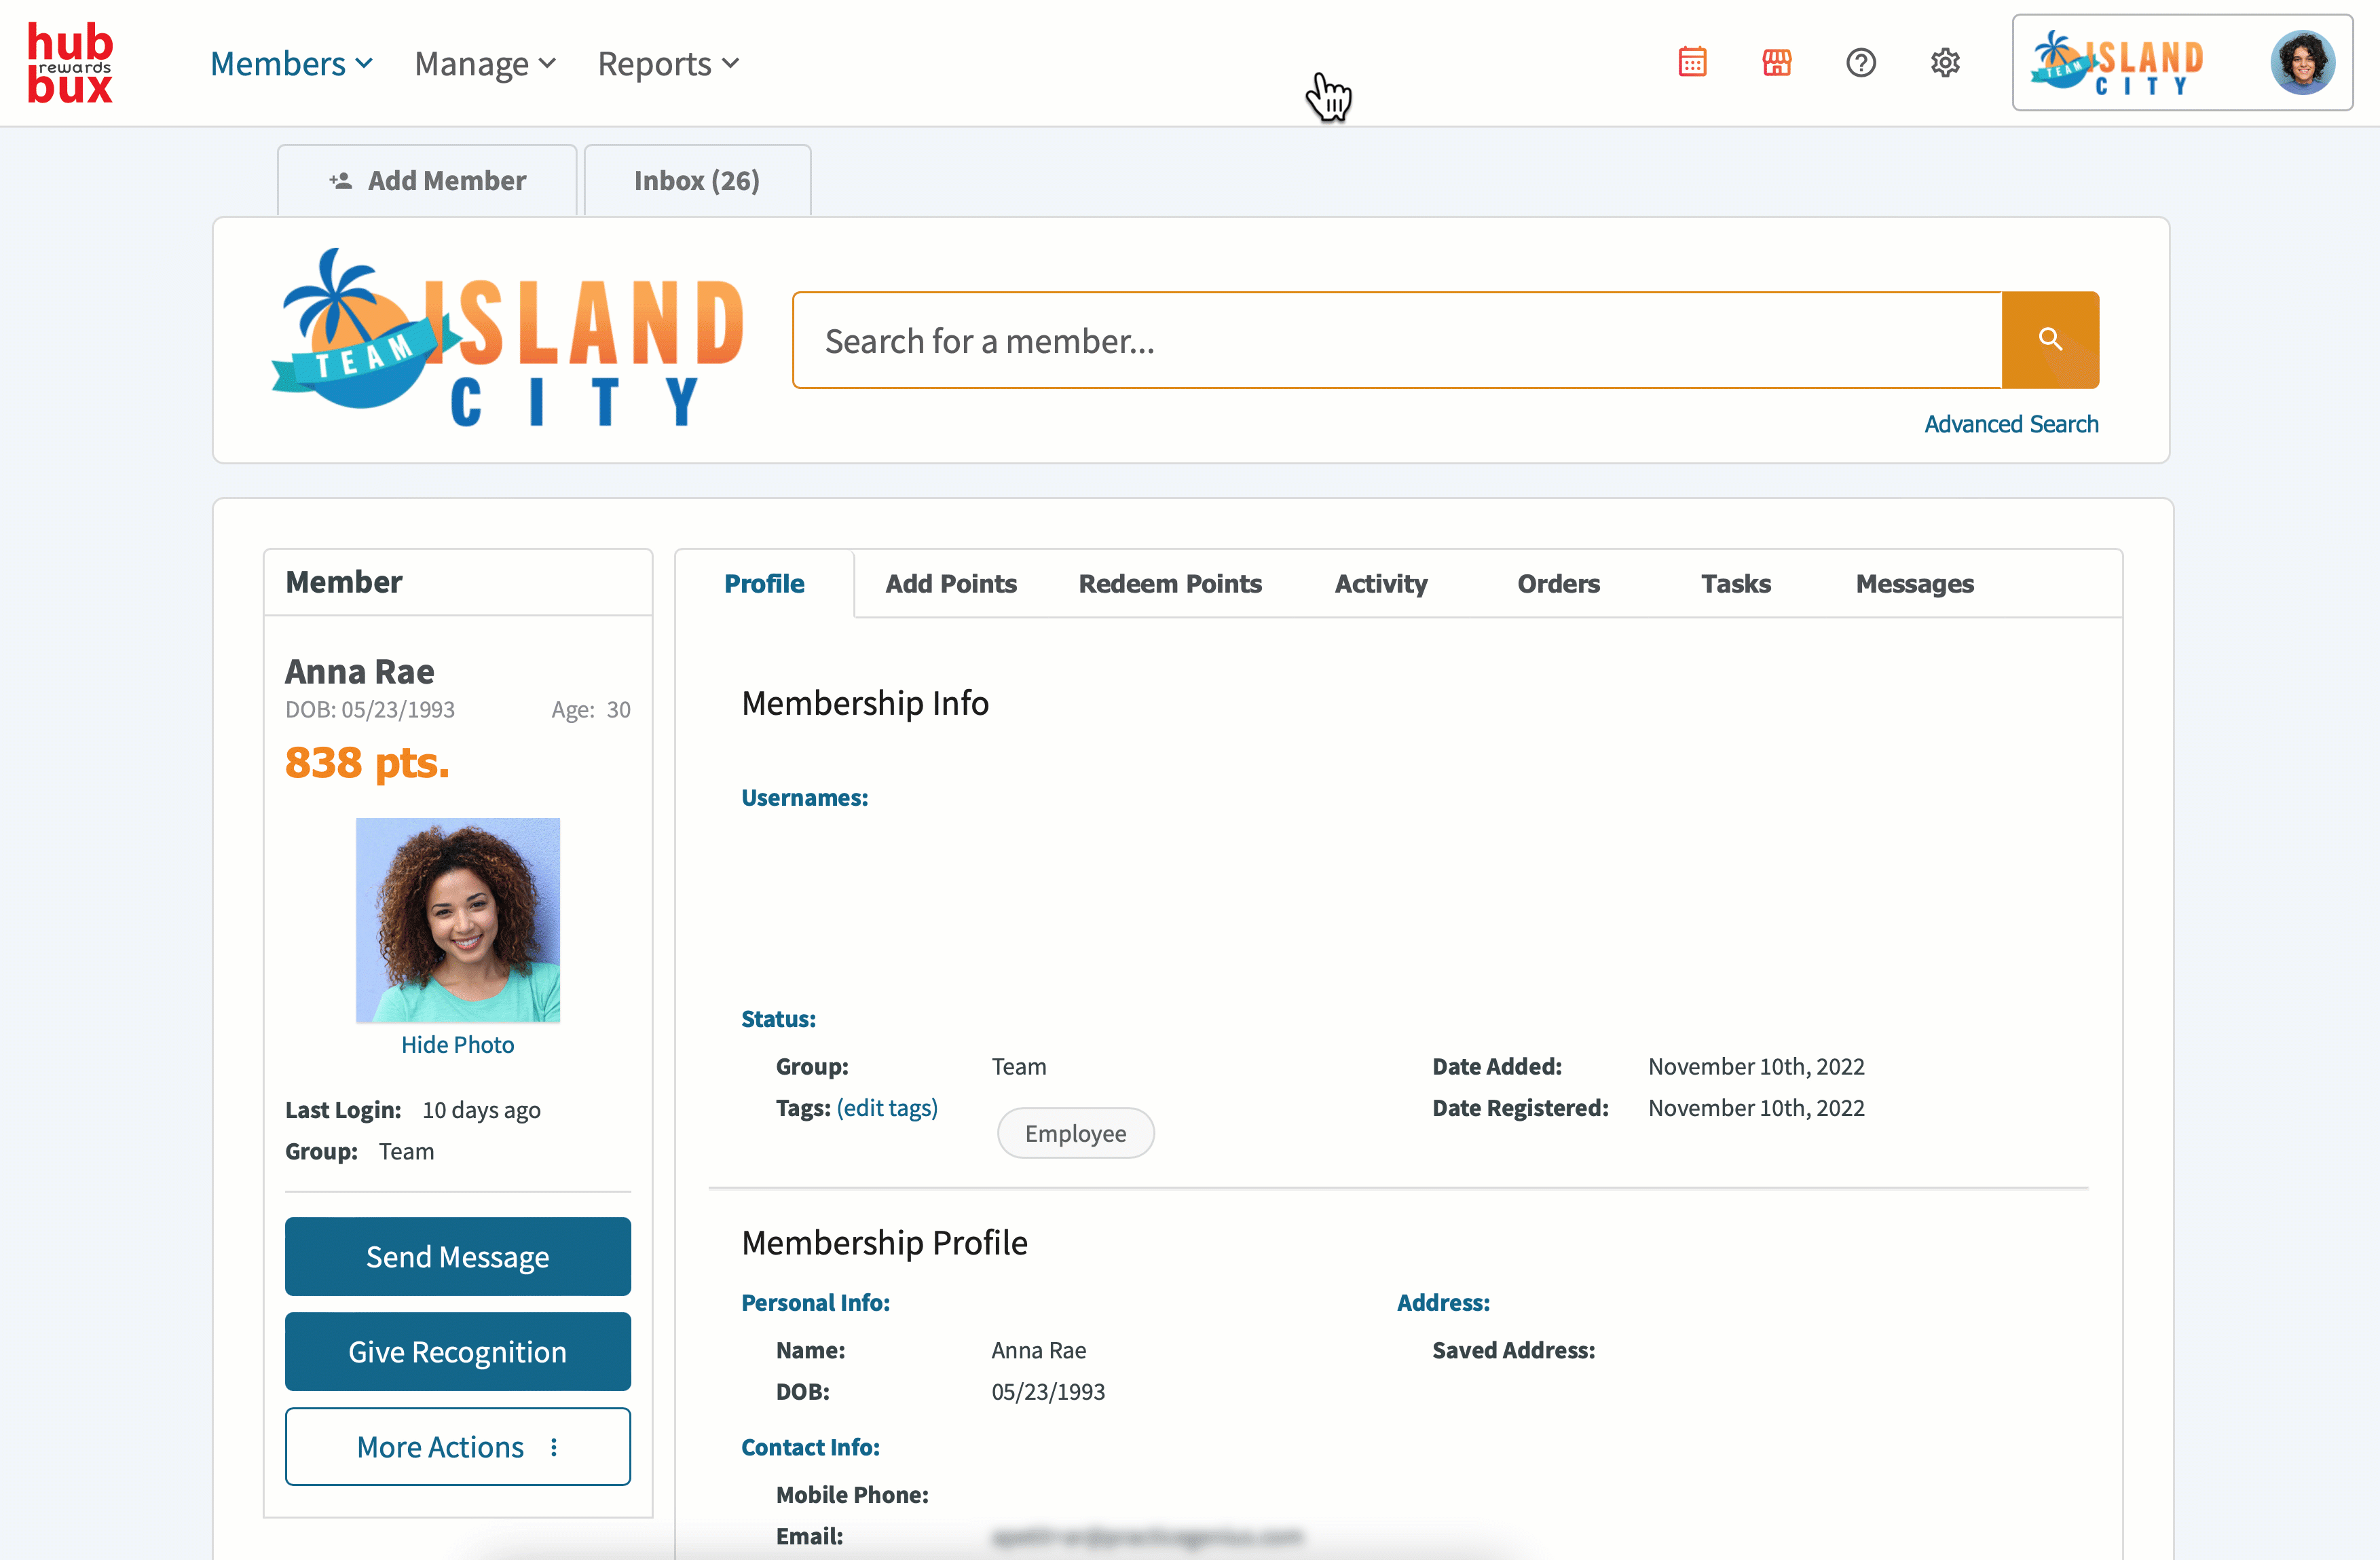
Task: Open the Messages tab
Action: [x=1914, y=584]
